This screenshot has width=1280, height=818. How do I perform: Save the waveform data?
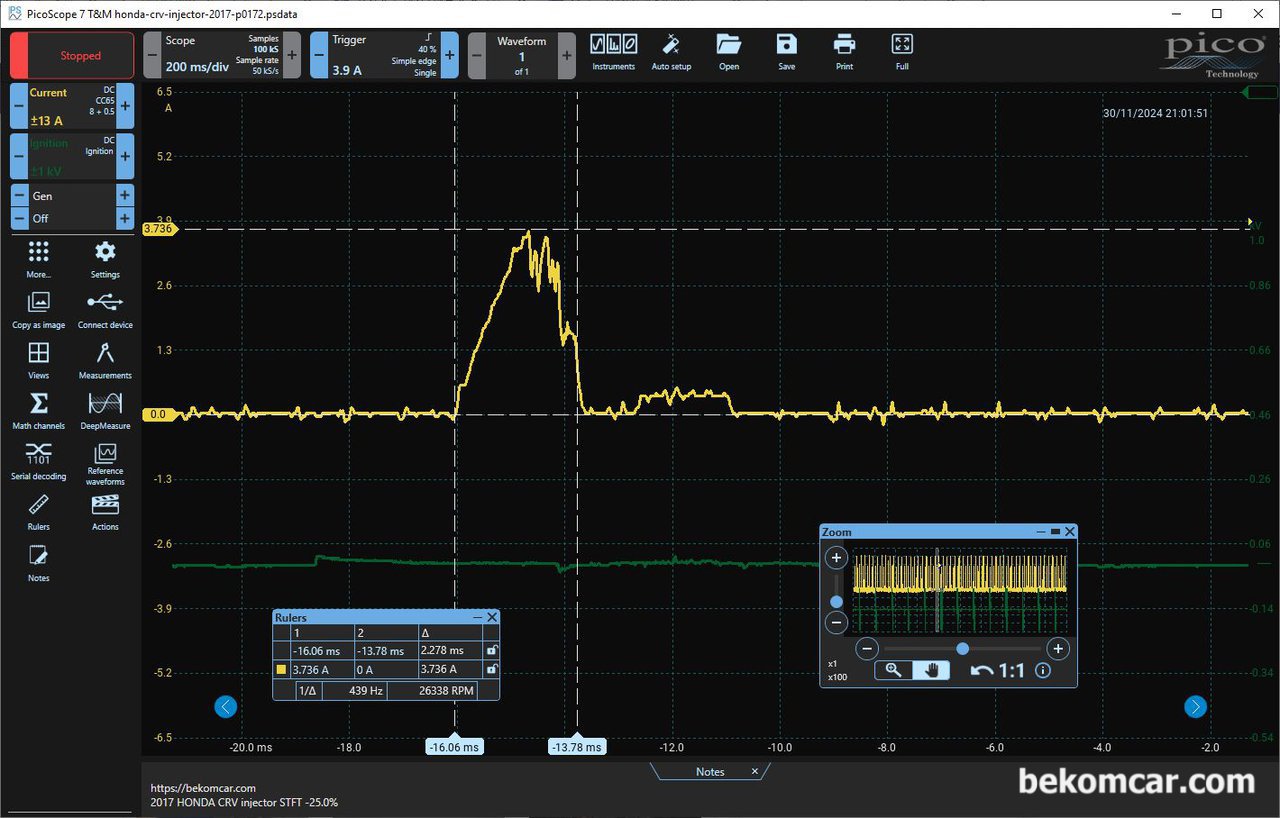(787, 53)
